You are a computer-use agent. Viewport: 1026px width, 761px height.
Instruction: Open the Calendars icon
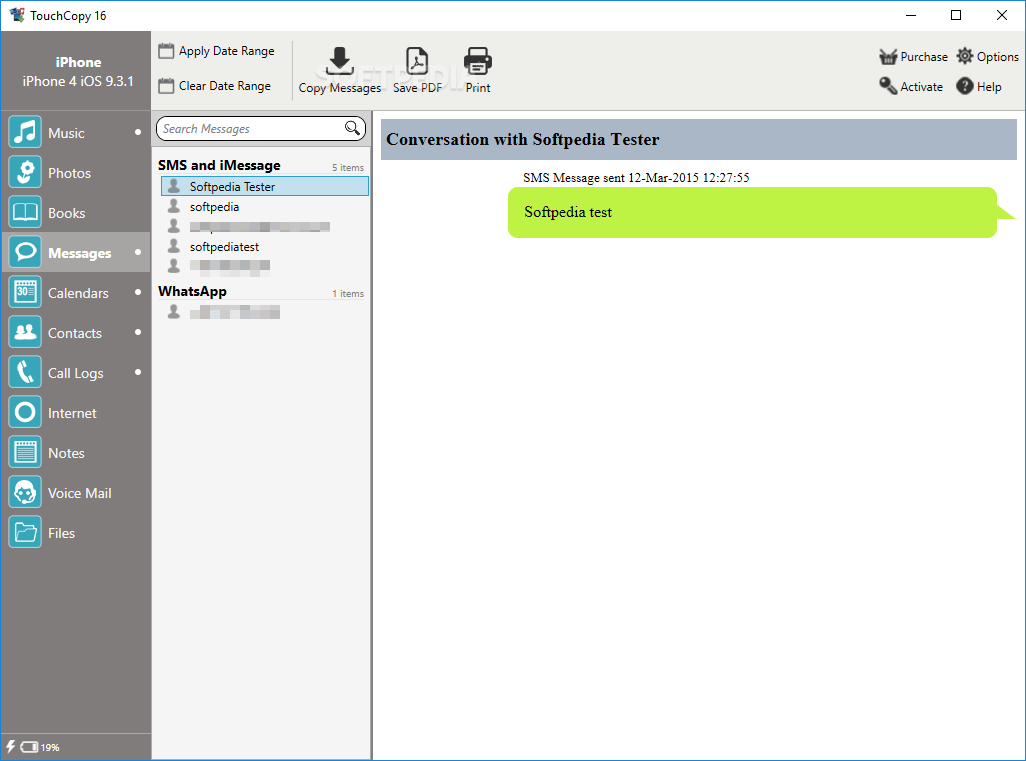point(26,292)
